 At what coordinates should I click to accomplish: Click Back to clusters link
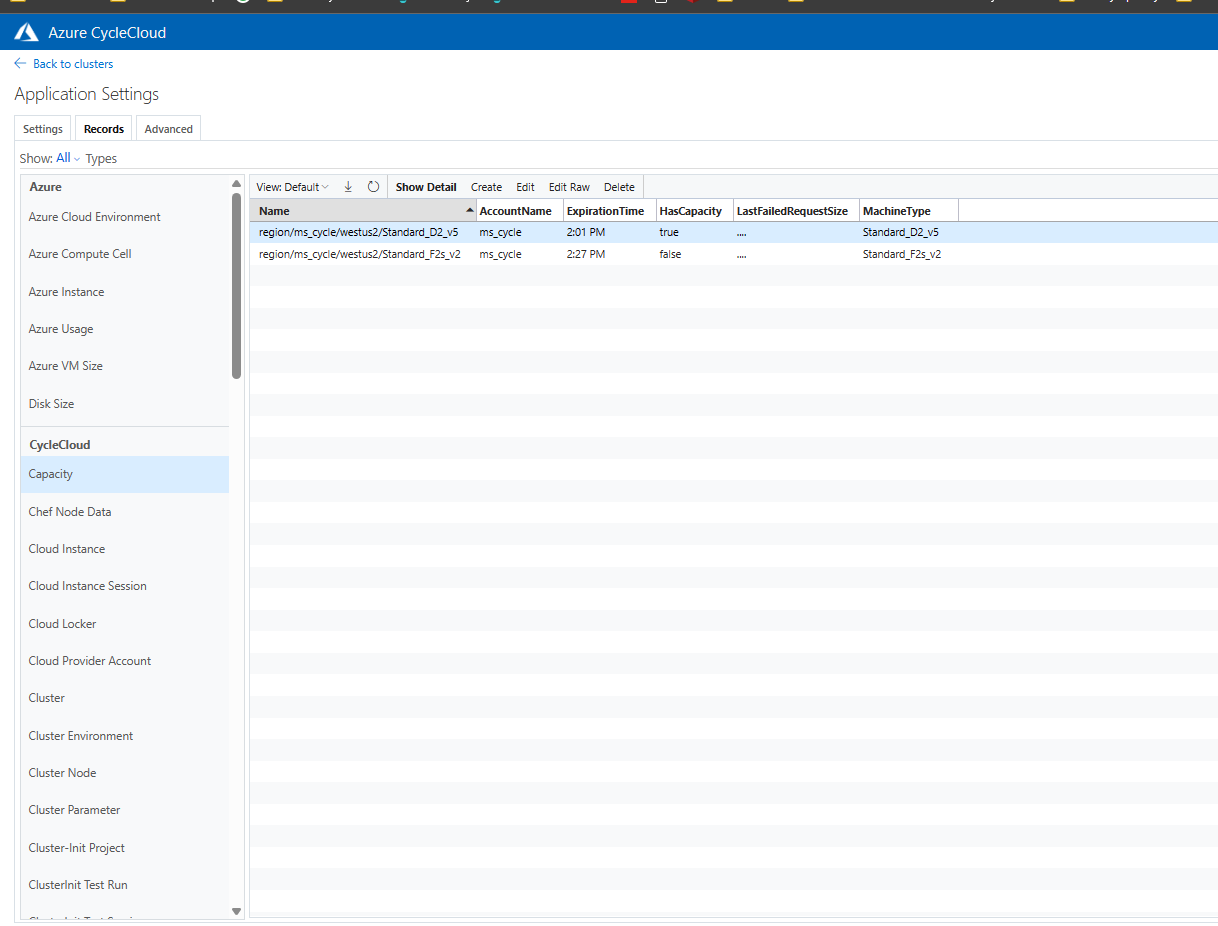pos(73,64)
